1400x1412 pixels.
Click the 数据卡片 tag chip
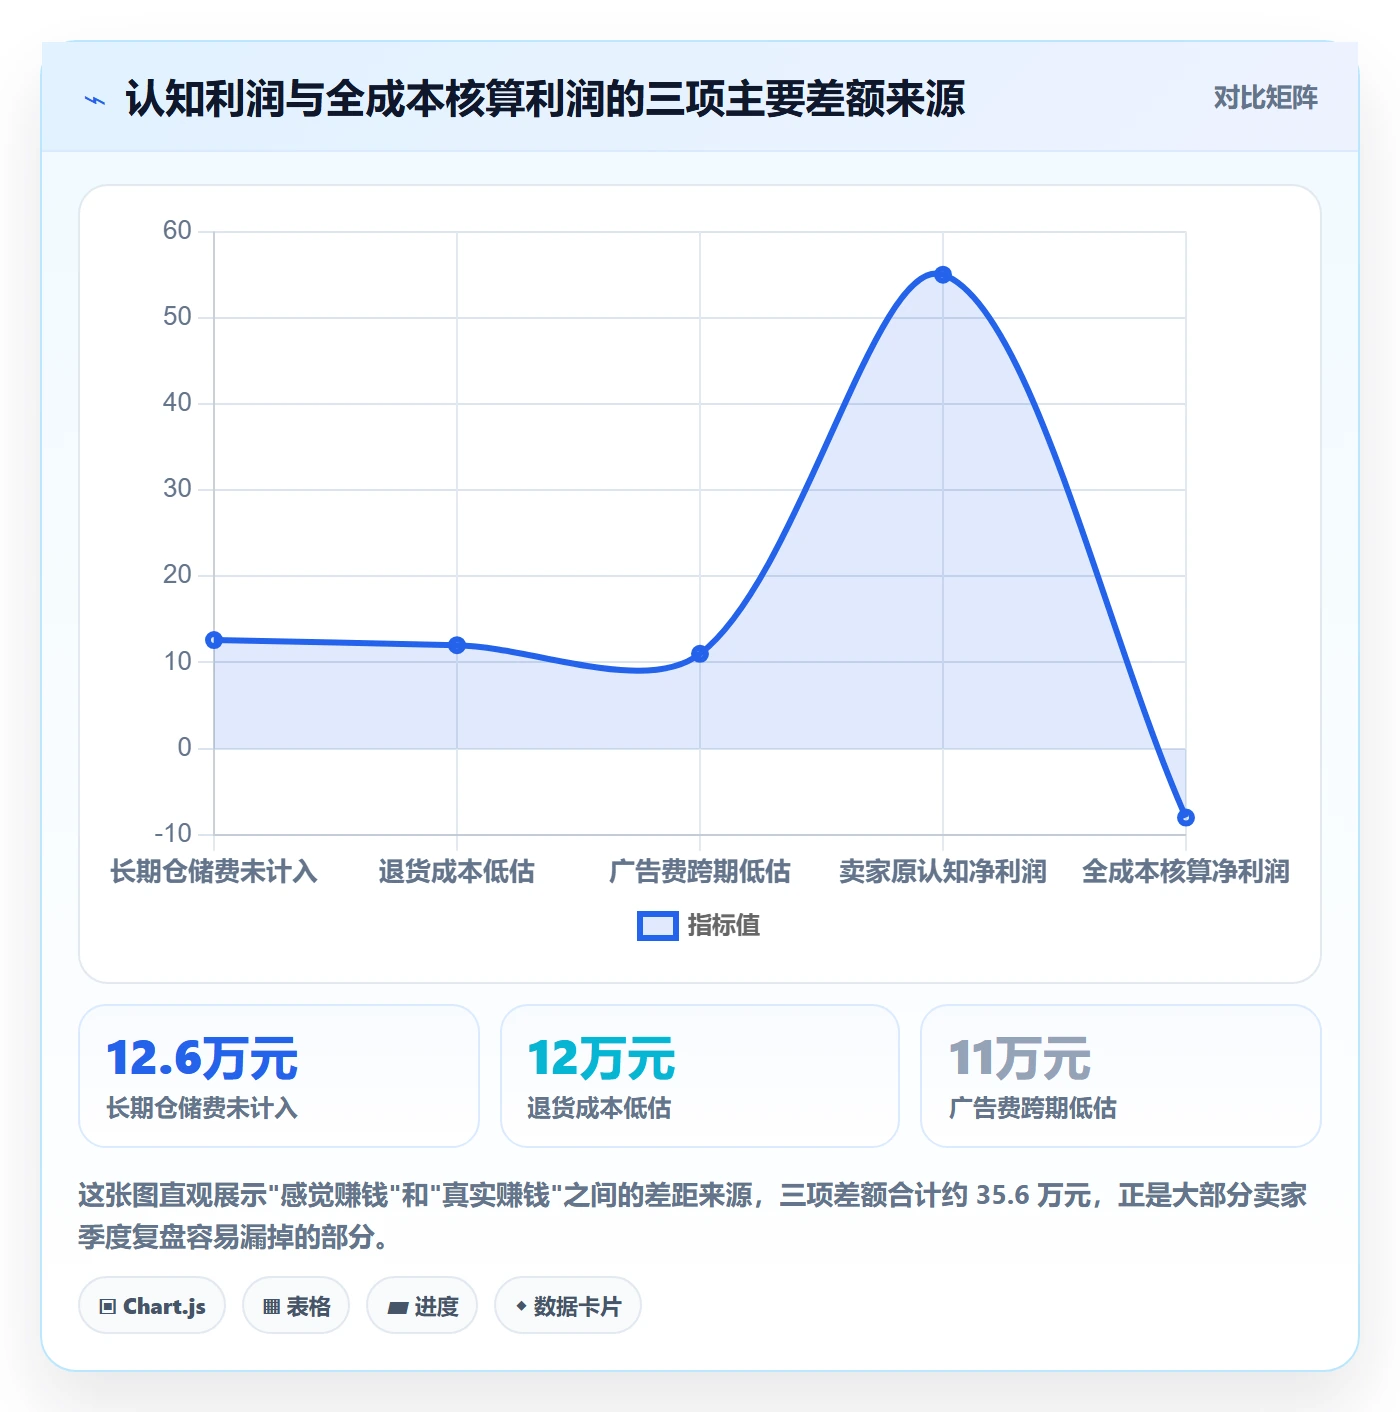click(x=568, y=1306)
